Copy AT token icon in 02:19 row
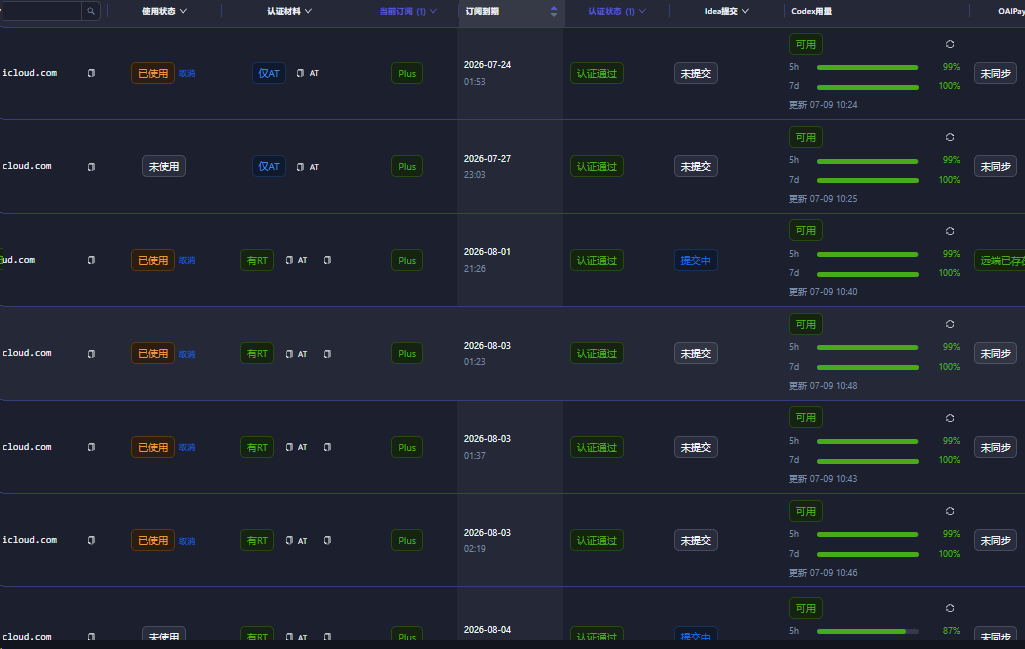Image resolution: width=1025 pixels, height=649 pixels. 289,541
